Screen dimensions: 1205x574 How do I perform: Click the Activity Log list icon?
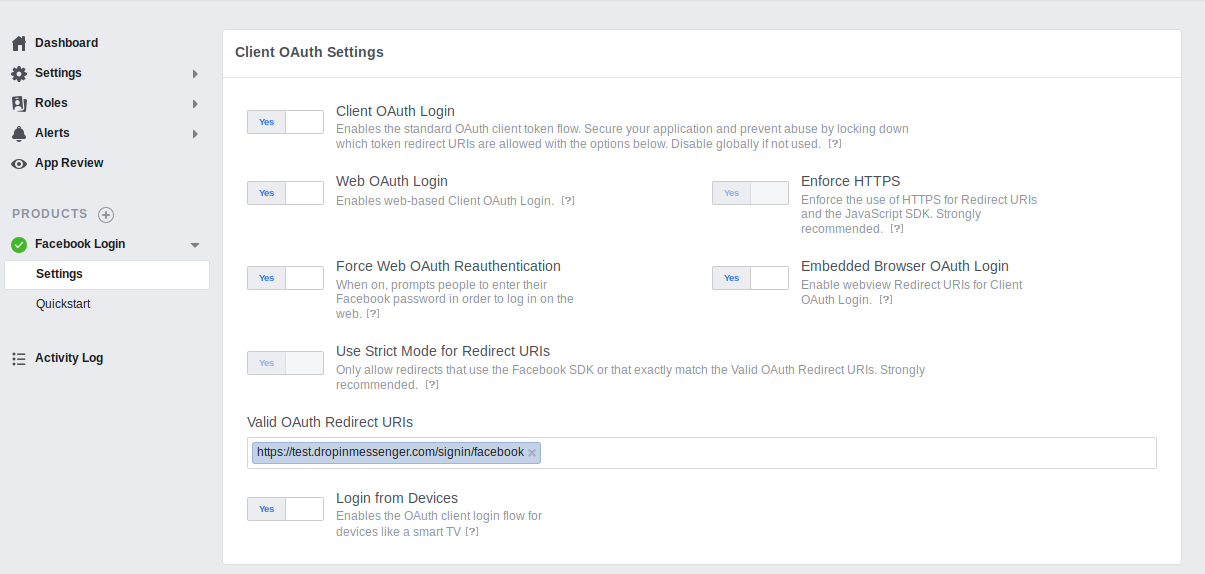coord(19,358)
